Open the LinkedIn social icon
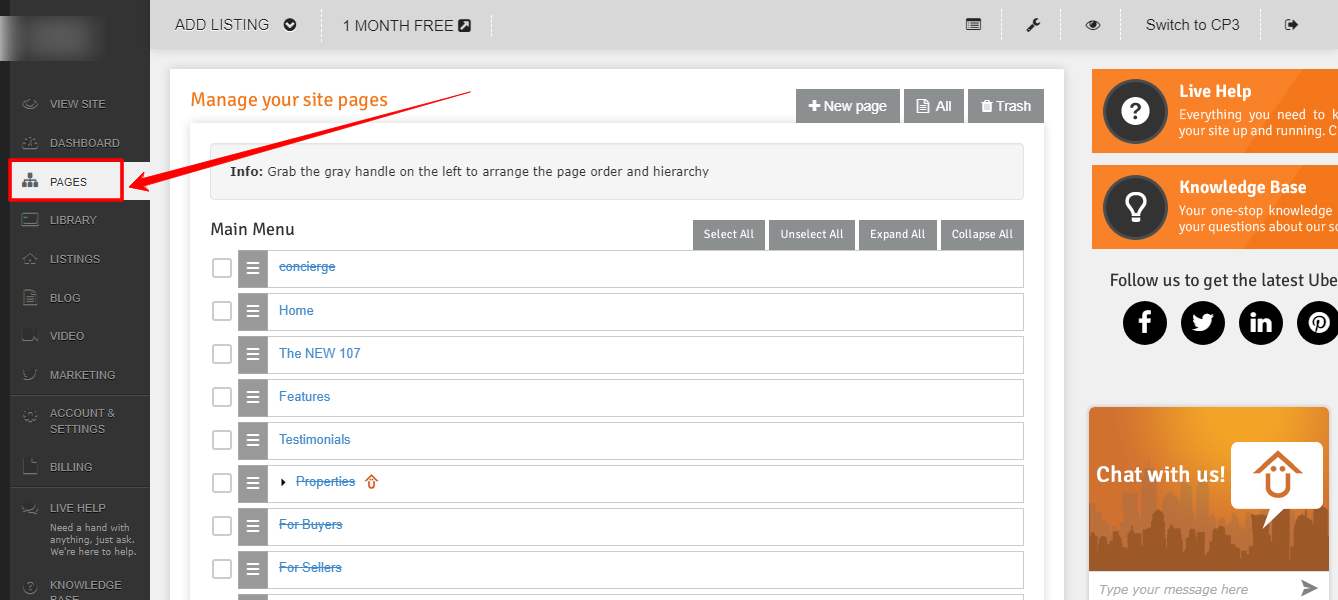 pyautogui.click(x=1261, y=323)
